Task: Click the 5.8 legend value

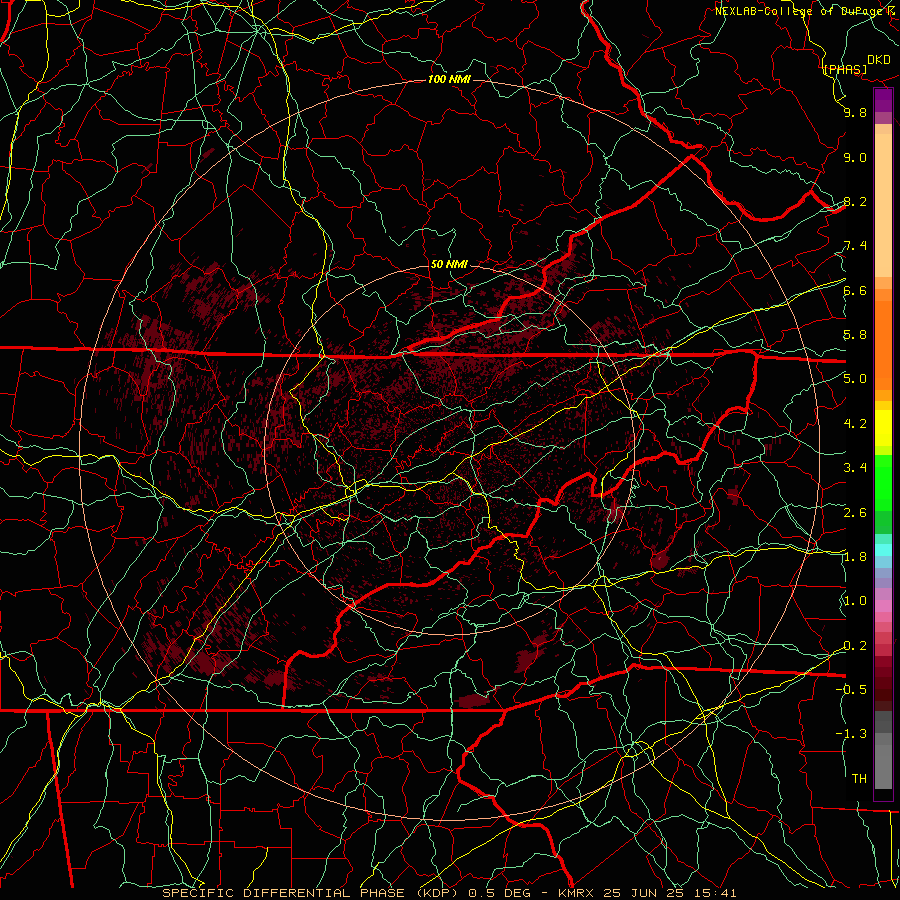Action: tap(855, 335)
